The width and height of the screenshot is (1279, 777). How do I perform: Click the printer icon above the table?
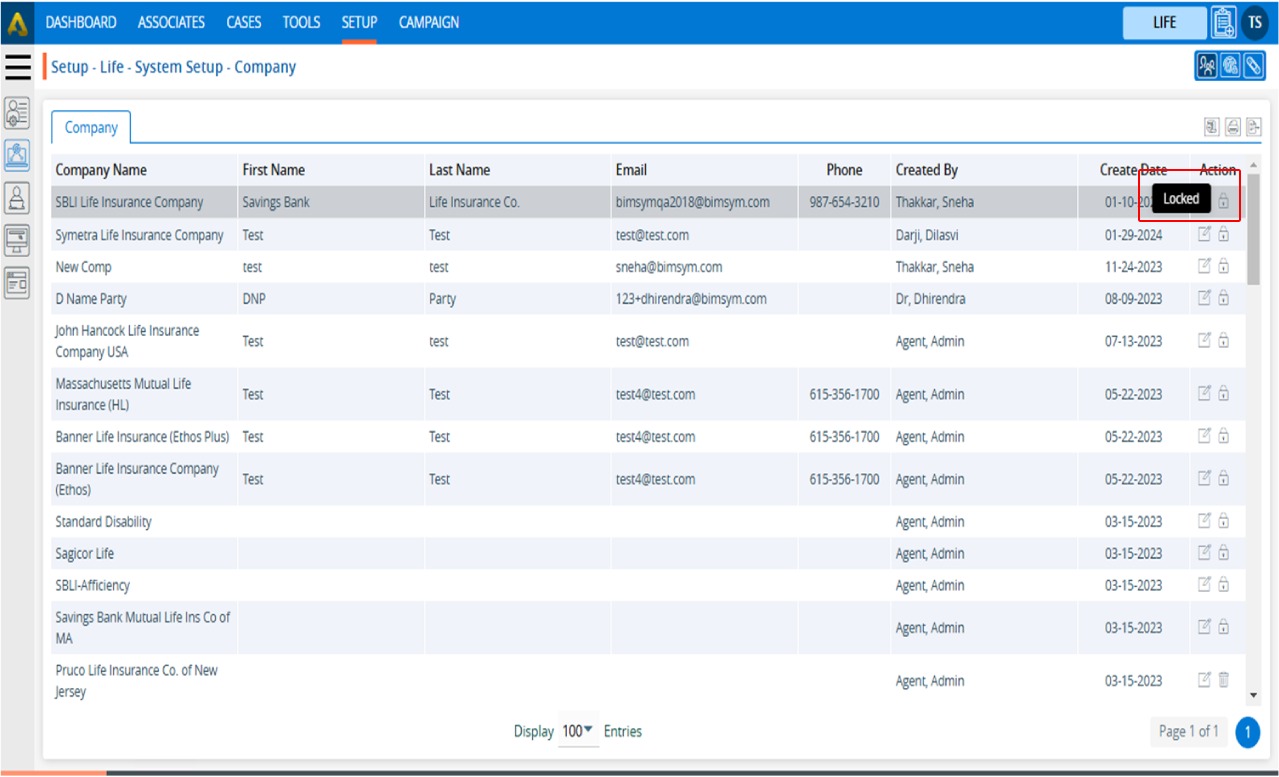point(1233,127)
